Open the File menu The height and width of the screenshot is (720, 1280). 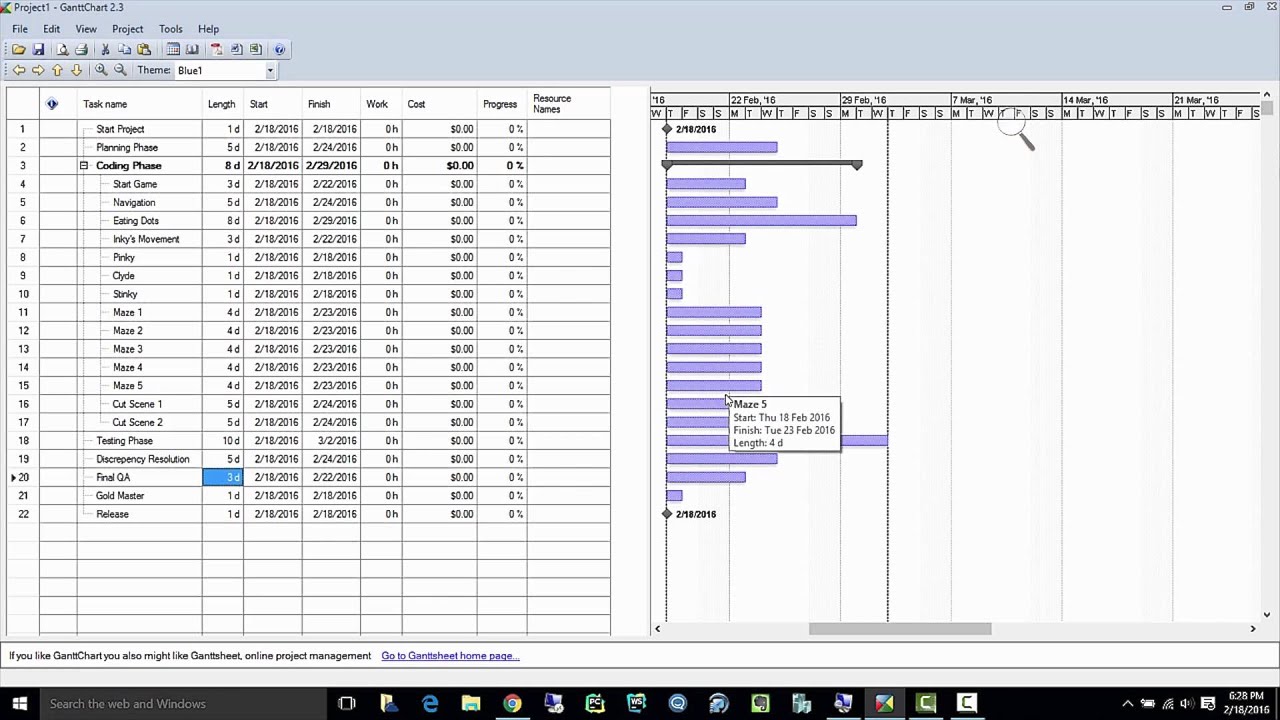20,29
